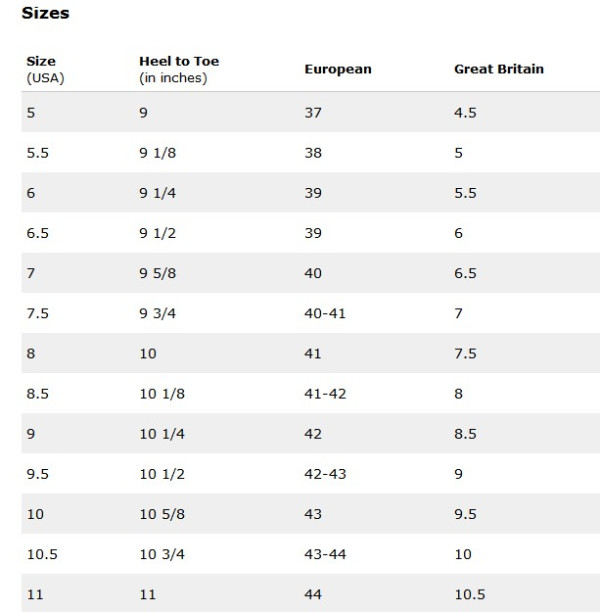Select the Heel to Toe column header
The height and width of the screenshot is (612, 600).
pos(179,69)
